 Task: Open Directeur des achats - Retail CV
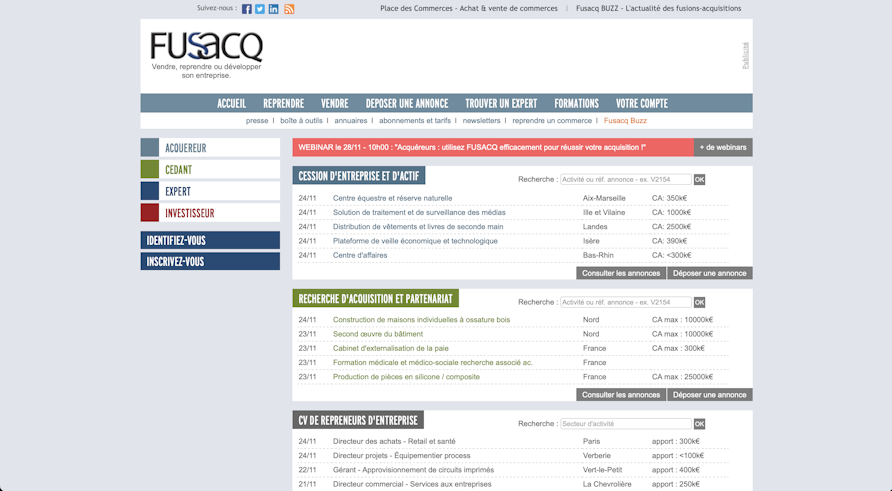pyautogui.click(x=394, y=441)
